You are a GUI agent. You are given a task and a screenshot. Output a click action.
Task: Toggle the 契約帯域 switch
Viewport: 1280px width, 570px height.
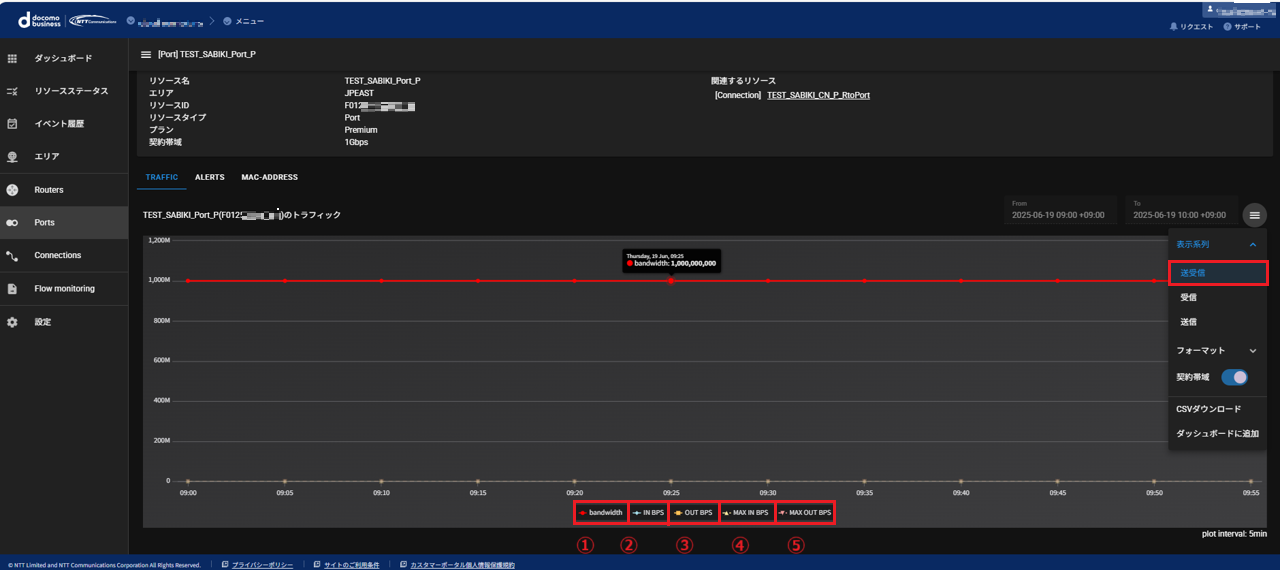coord(1234,377)
